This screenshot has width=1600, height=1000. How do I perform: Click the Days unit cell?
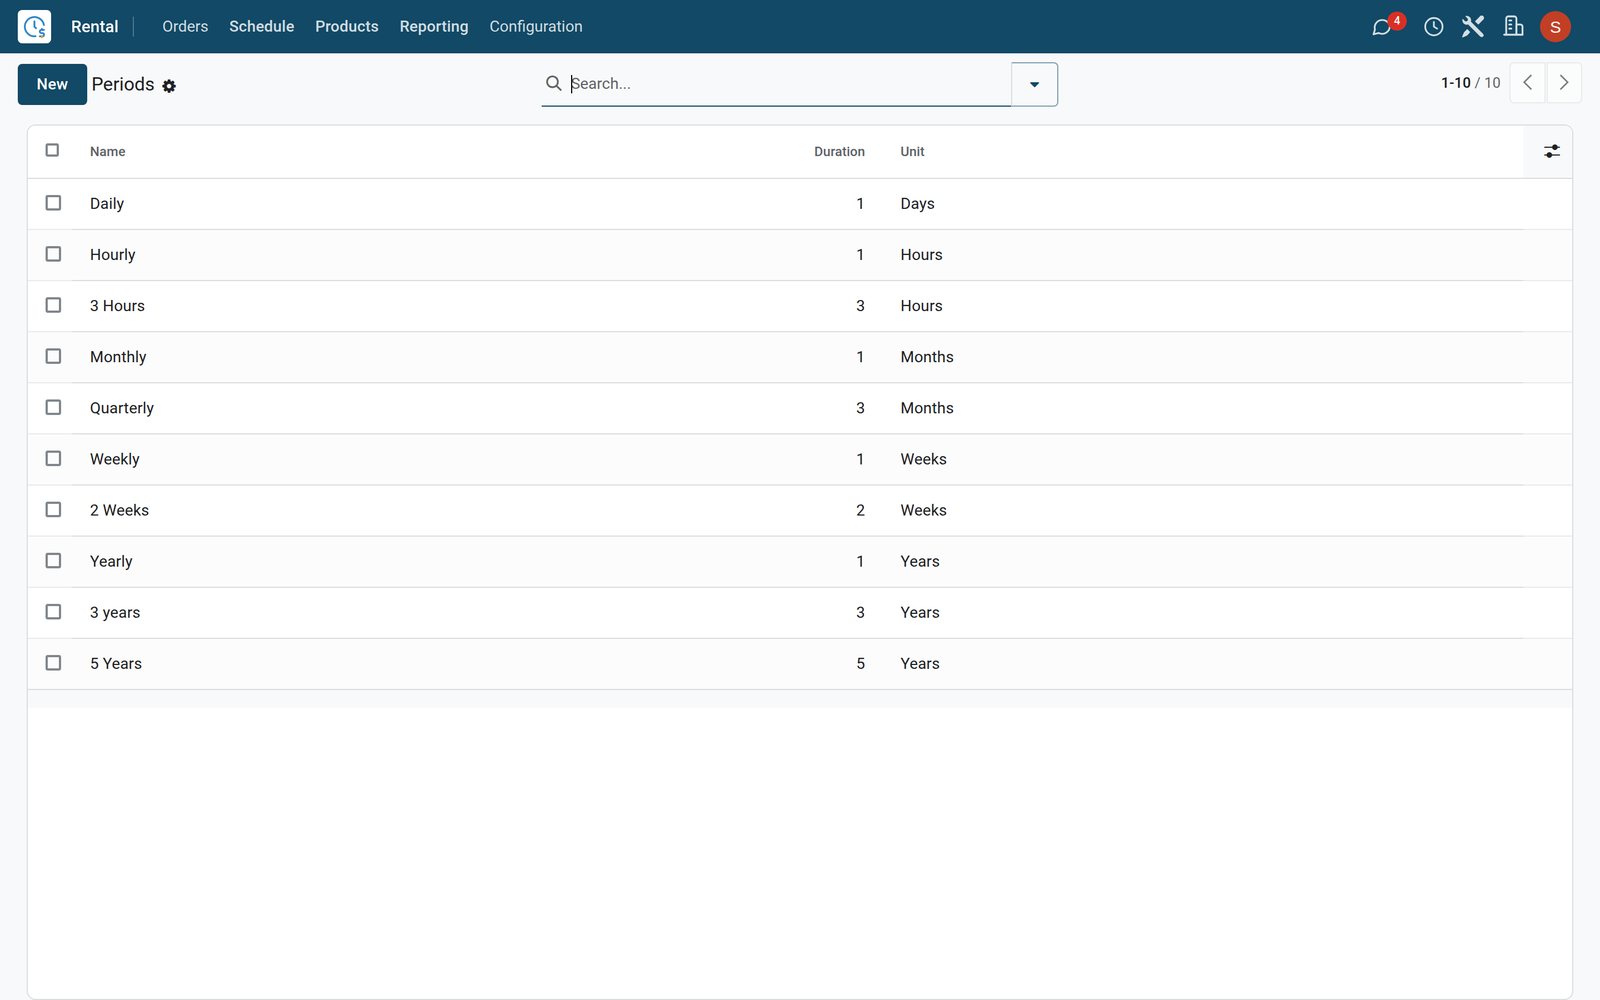917,204
